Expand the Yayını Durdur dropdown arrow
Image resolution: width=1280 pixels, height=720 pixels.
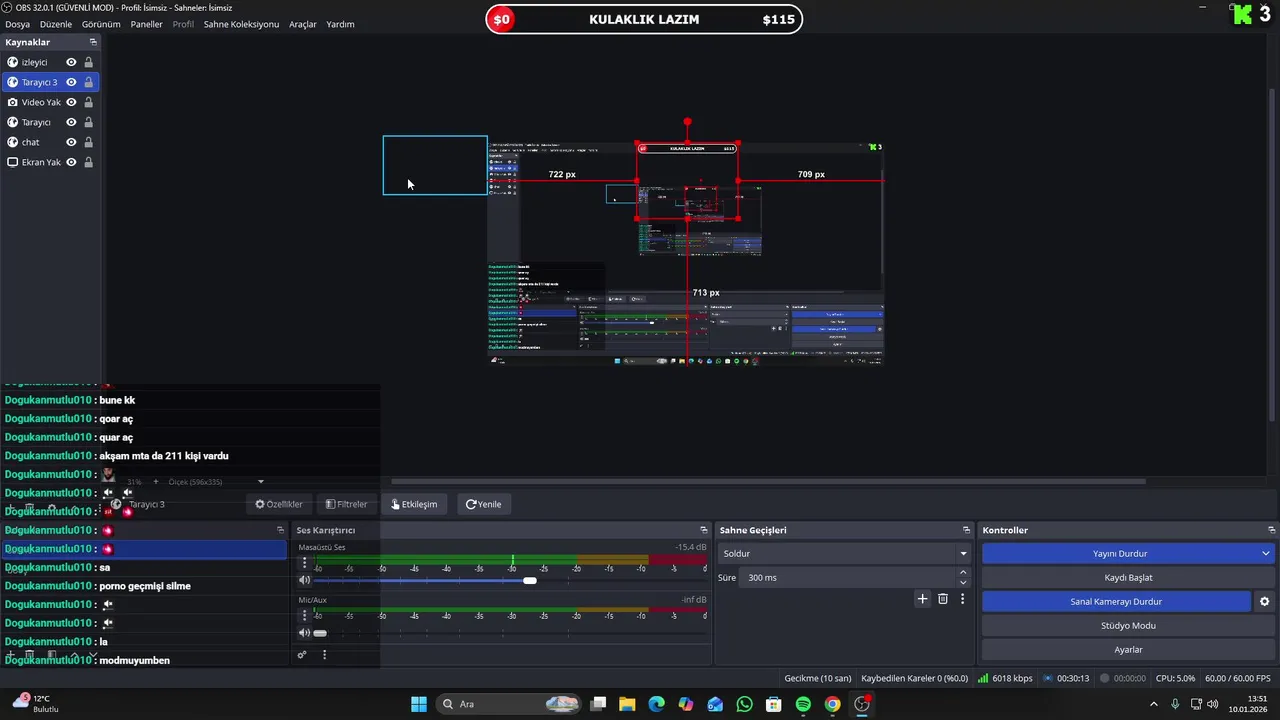pyautogui.click(x=1265, y=554)
